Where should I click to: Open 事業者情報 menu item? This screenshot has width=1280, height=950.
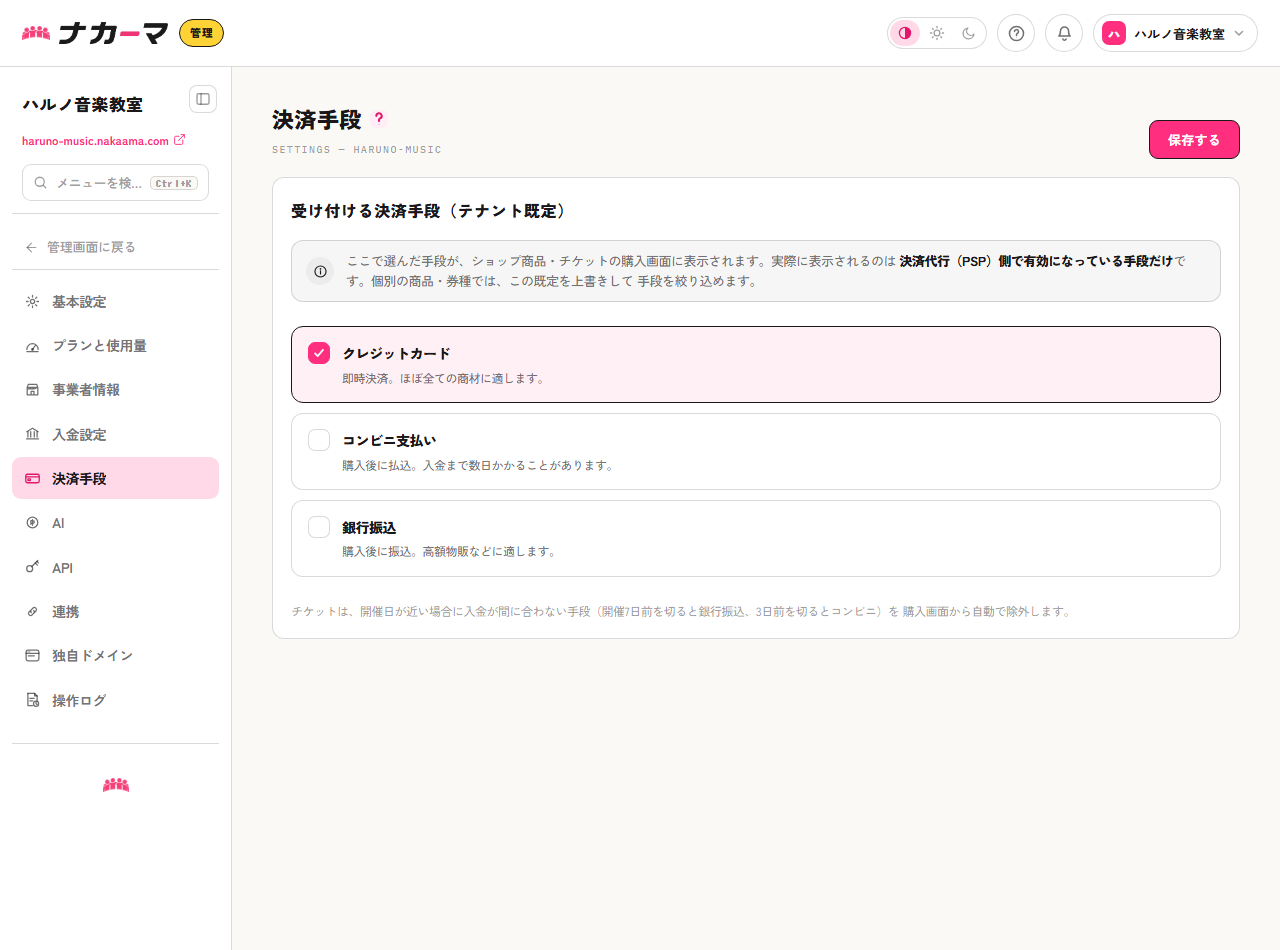coord(115,390)
